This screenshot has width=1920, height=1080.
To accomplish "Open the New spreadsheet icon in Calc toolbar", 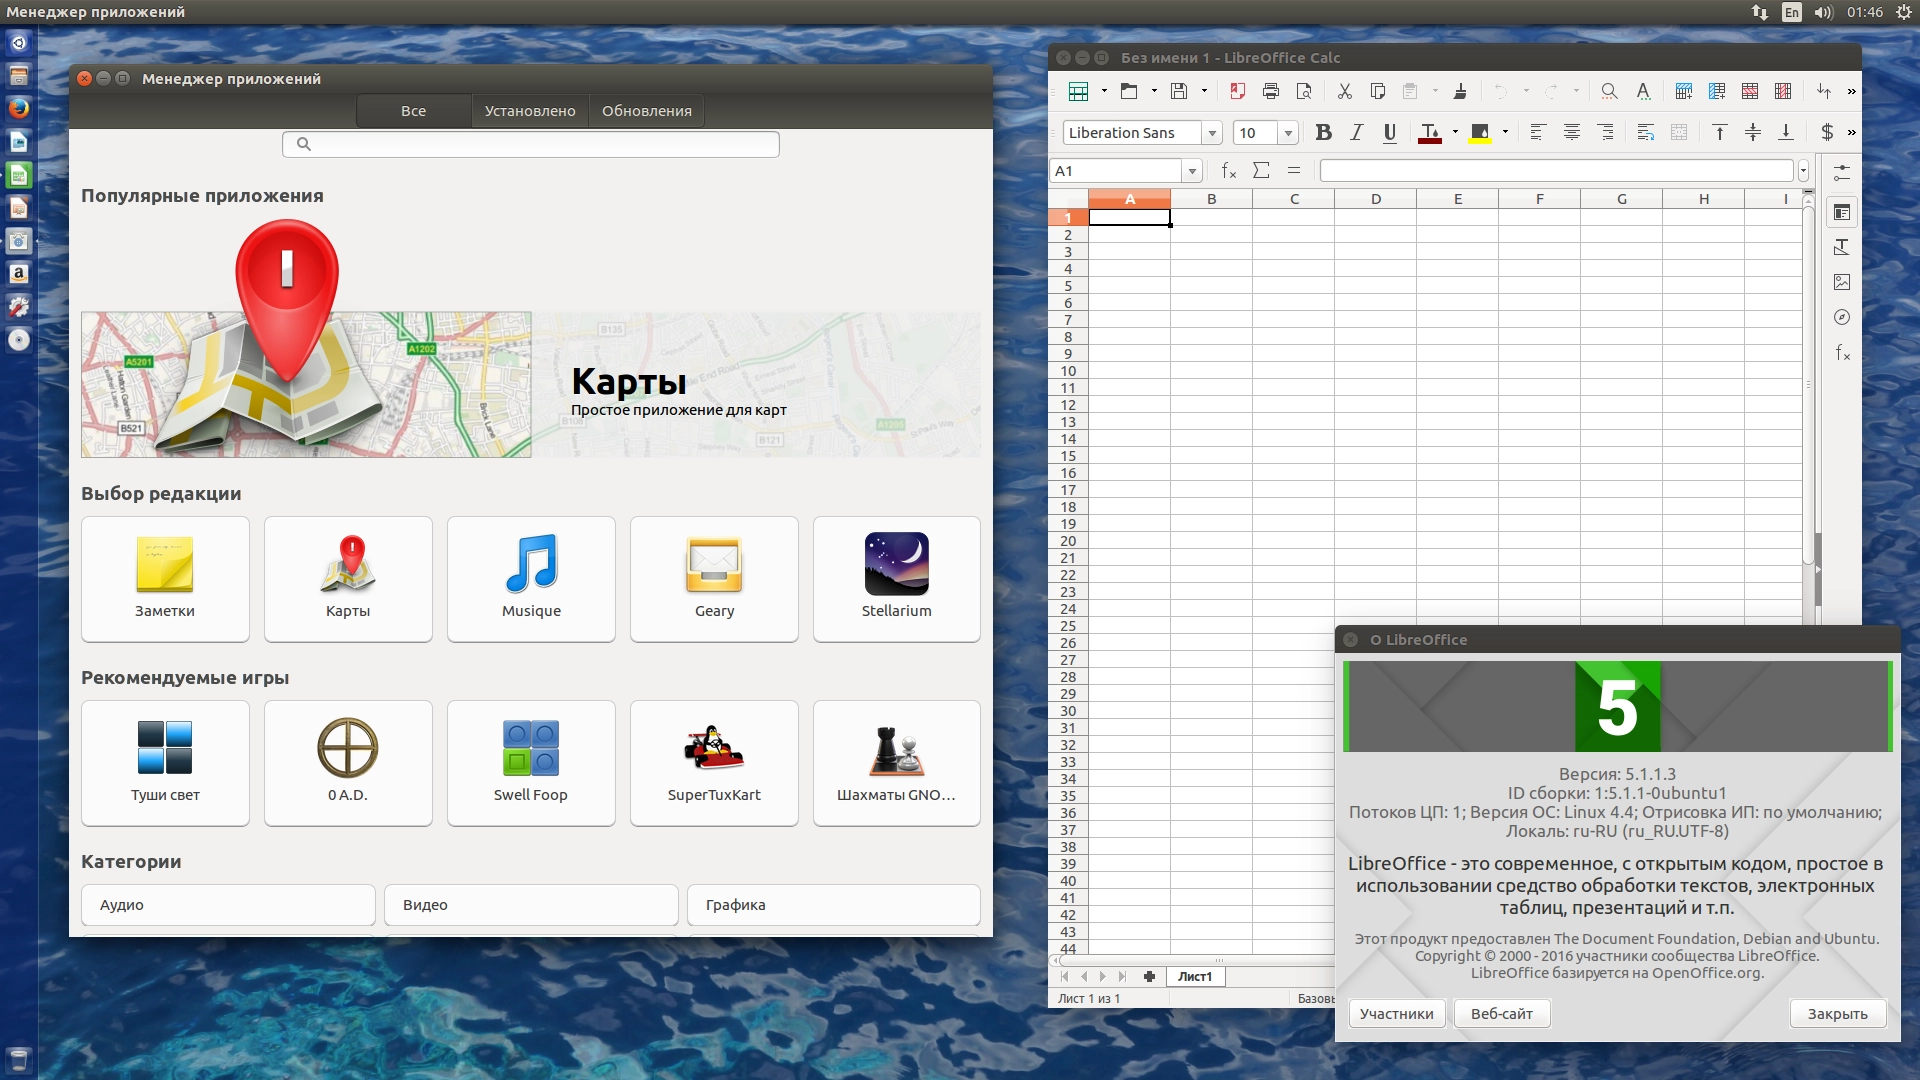I will [1078, 91].
